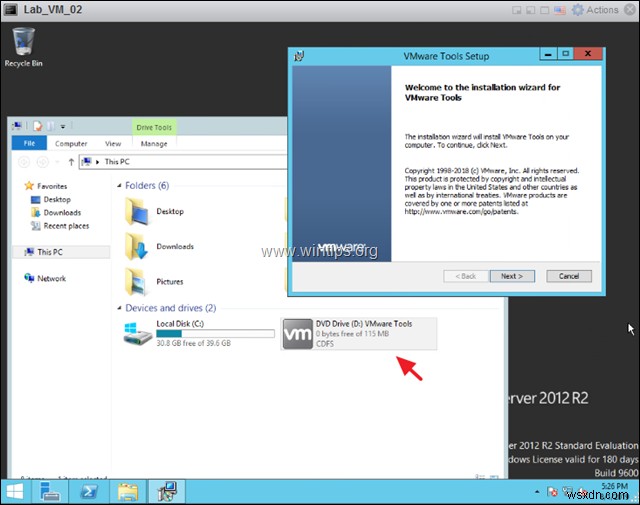The width and height of the screenshot is (640, 505).
Task: Expand the address bar This PC chevron
Action: 98,162
